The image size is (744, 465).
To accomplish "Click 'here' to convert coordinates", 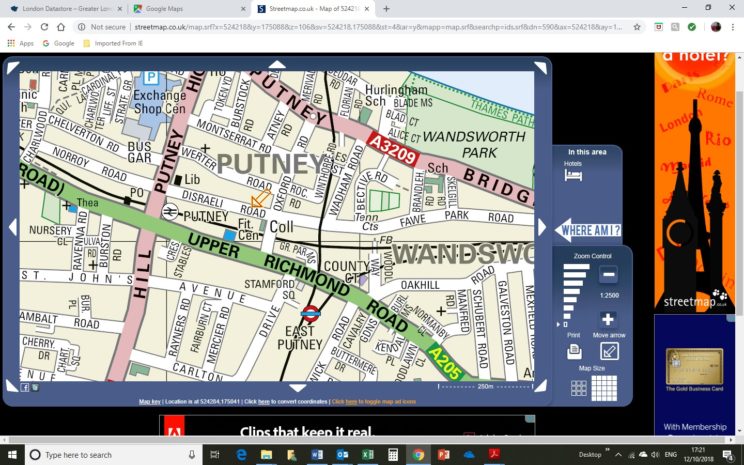I will point(264,402).
